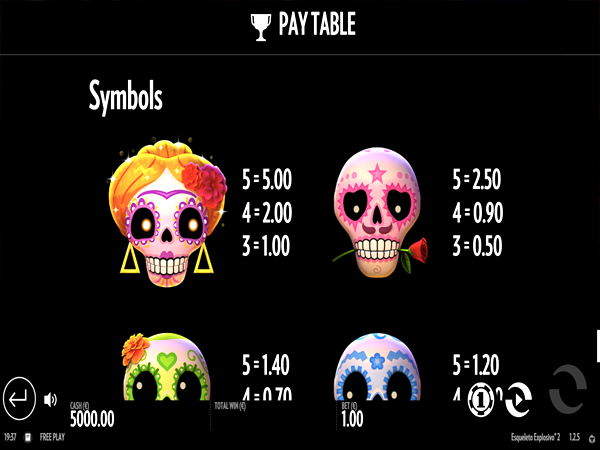Select the pink skull holding a rose
Image resolution: width=600 pixels, height=450 pixels.
coord(380,212)
